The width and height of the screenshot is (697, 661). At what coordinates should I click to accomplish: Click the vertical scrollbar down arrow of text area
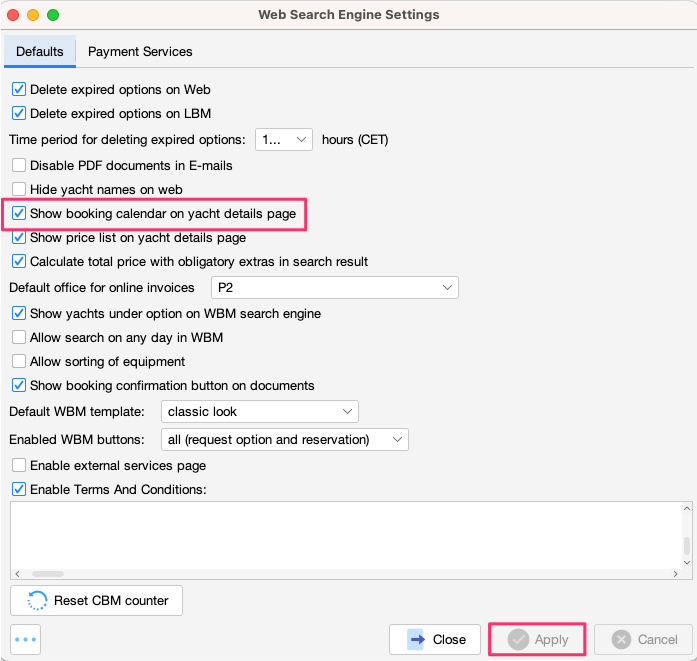point(687,563)
